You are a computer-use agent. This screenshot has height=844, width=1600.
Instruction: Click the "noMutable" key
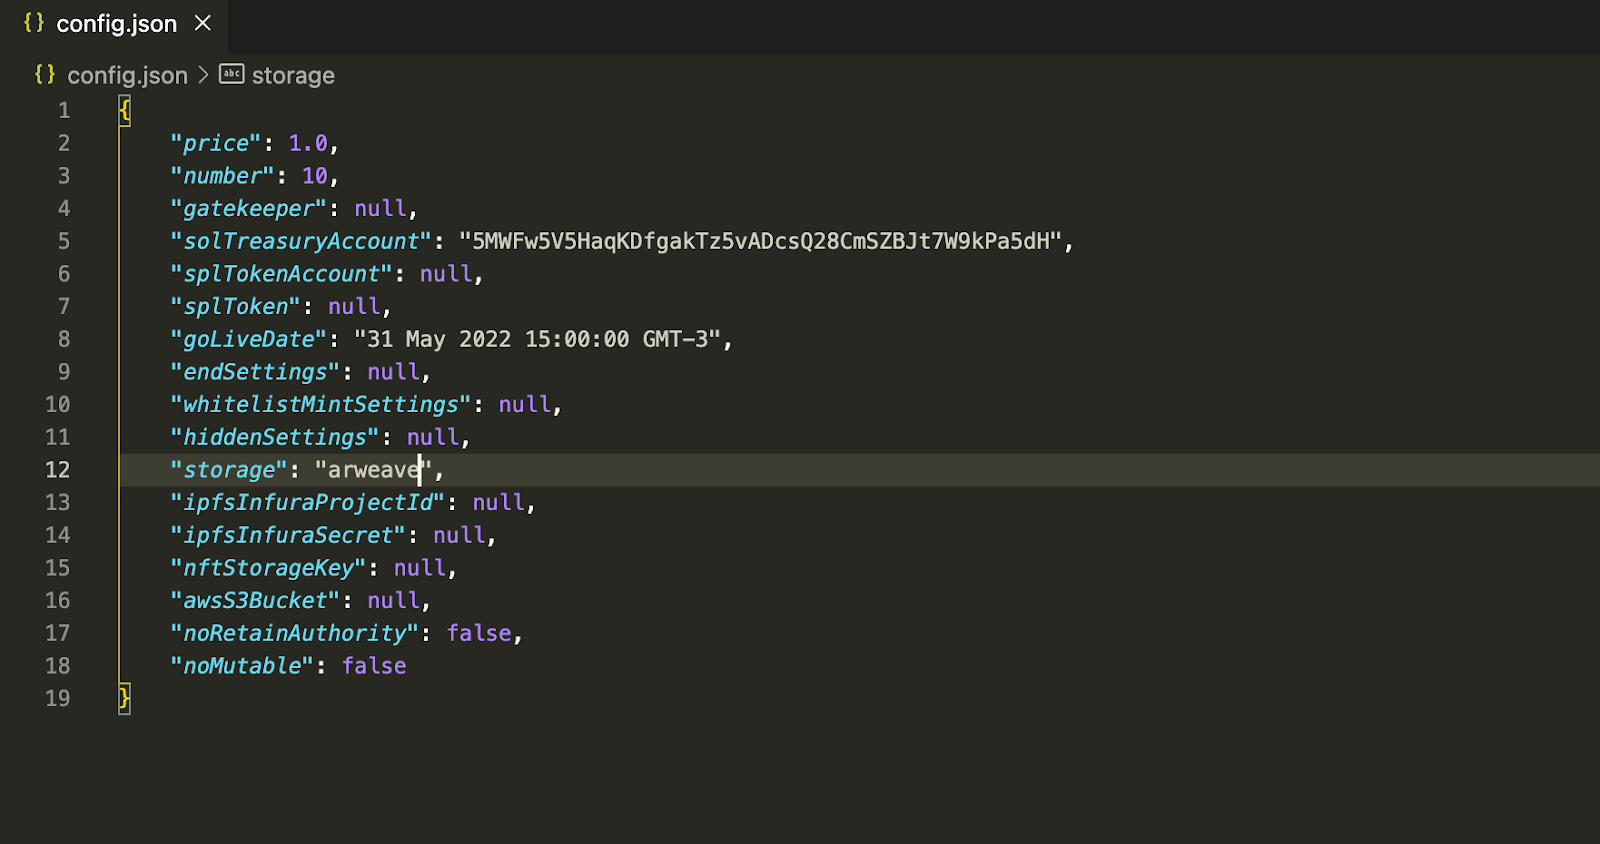[x=242, y=666]
